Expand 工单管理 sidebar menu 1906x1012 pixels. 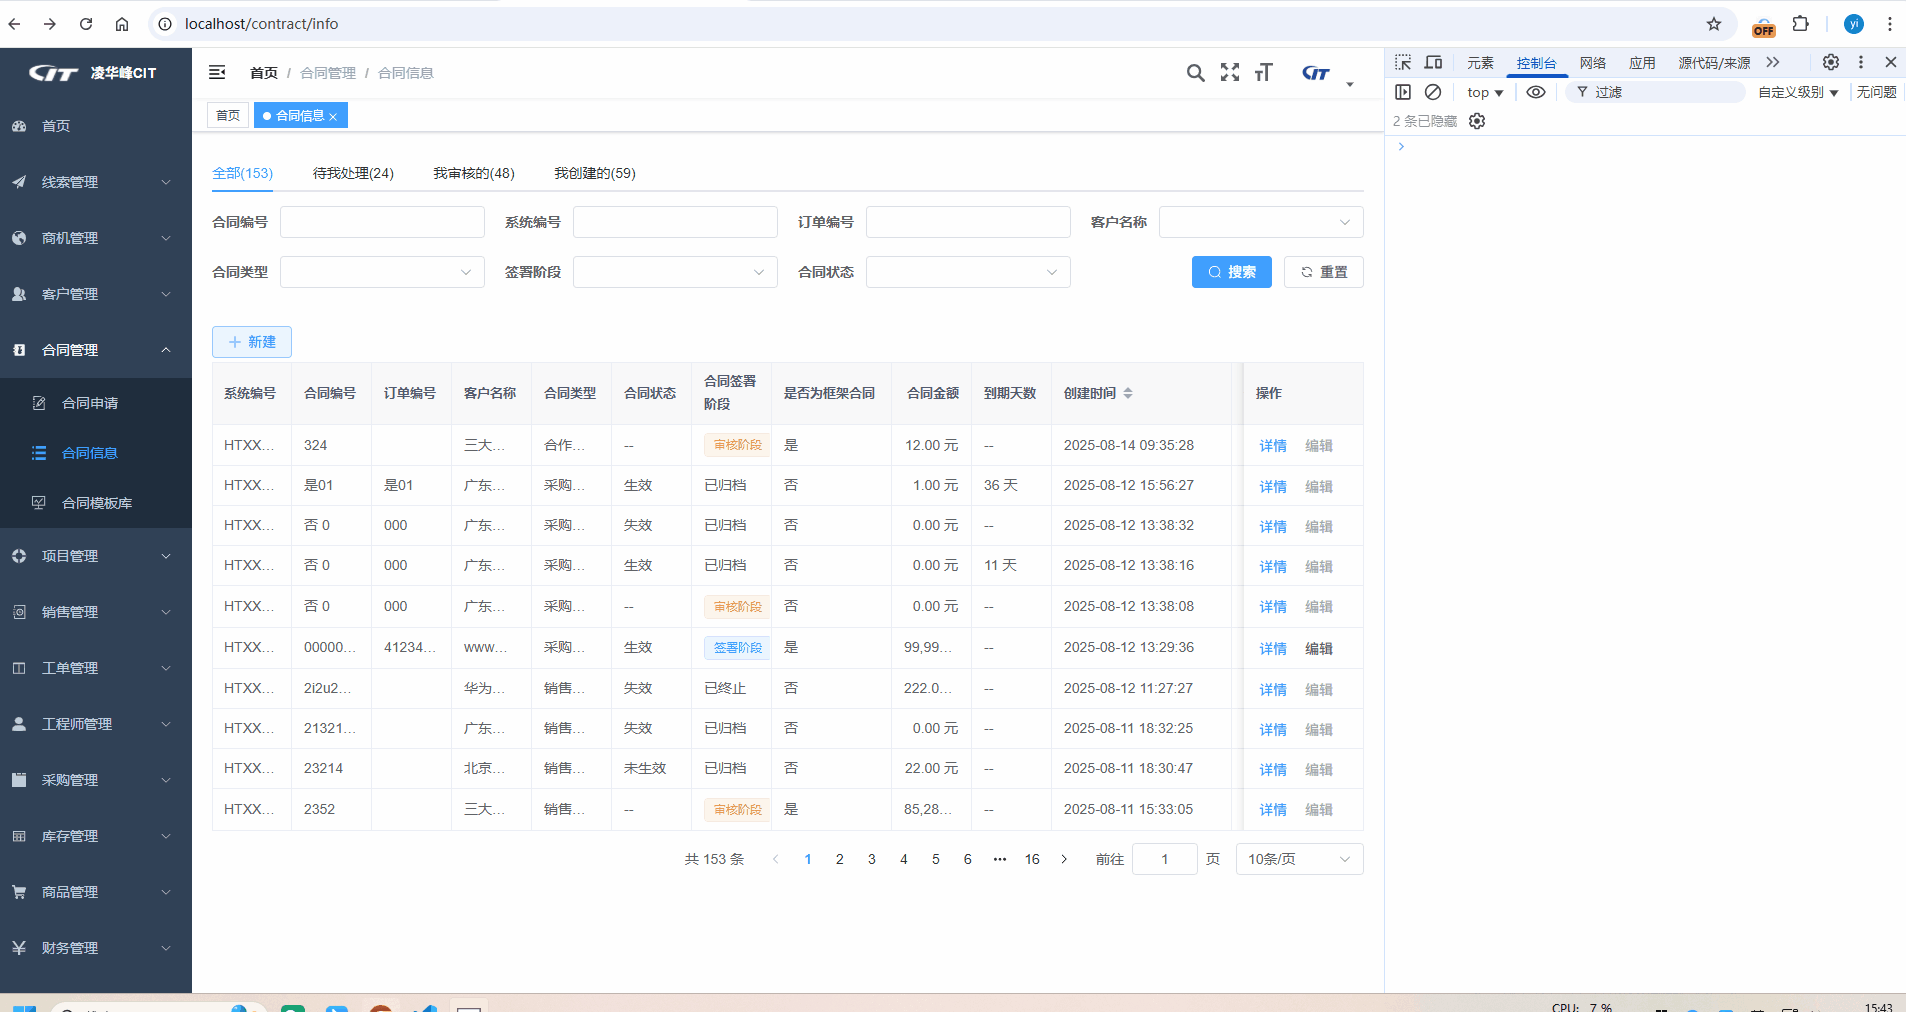tap(96, 668)
